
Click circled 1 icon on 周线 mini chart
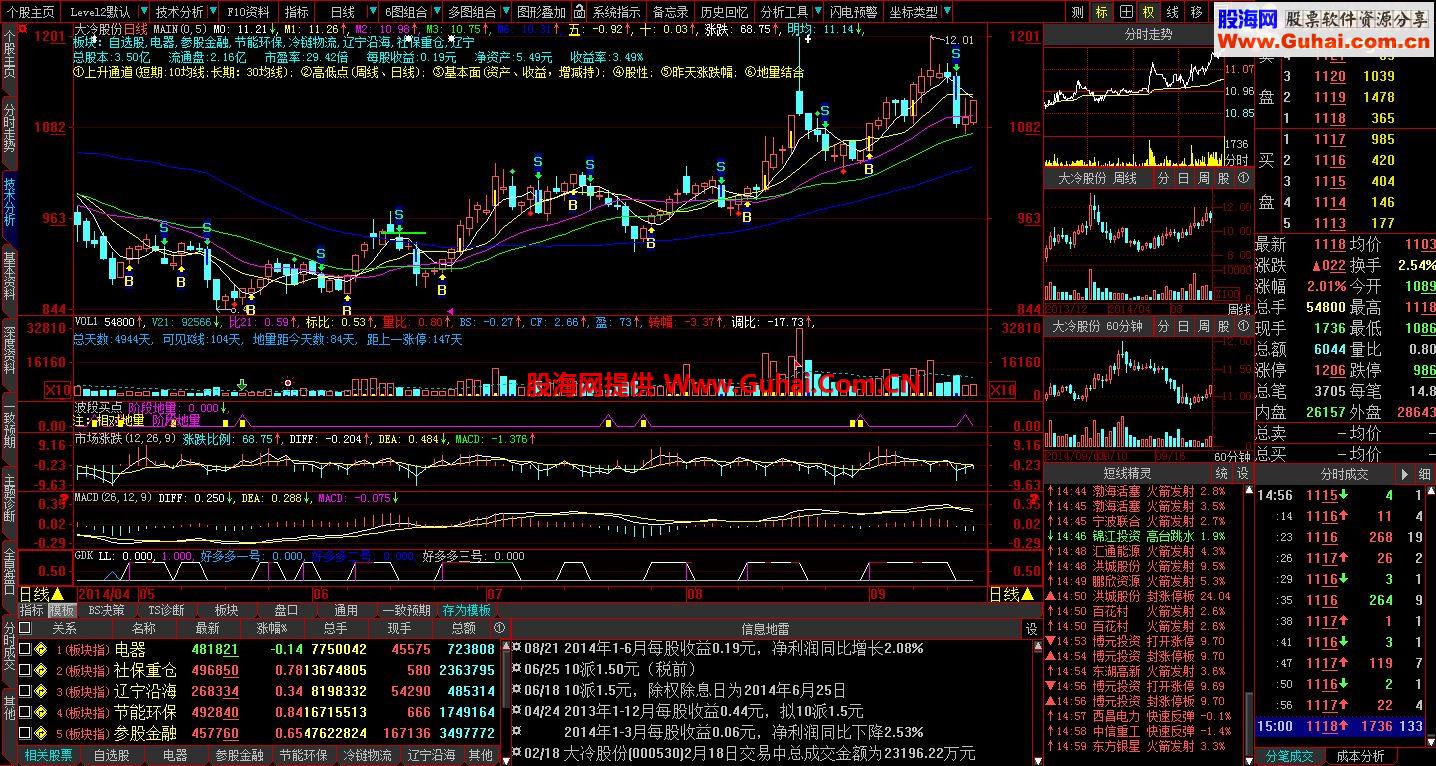click(x=1243, y=178)
